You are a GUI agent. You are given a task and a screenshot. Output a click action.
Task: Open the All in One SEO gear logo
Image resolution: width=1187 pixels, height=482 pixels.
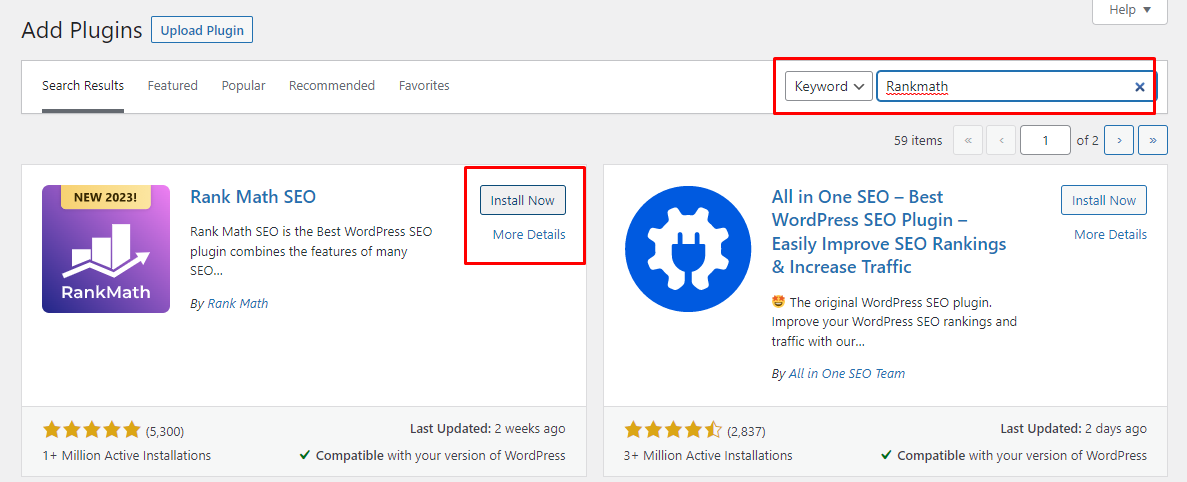(x=688, y=249)
